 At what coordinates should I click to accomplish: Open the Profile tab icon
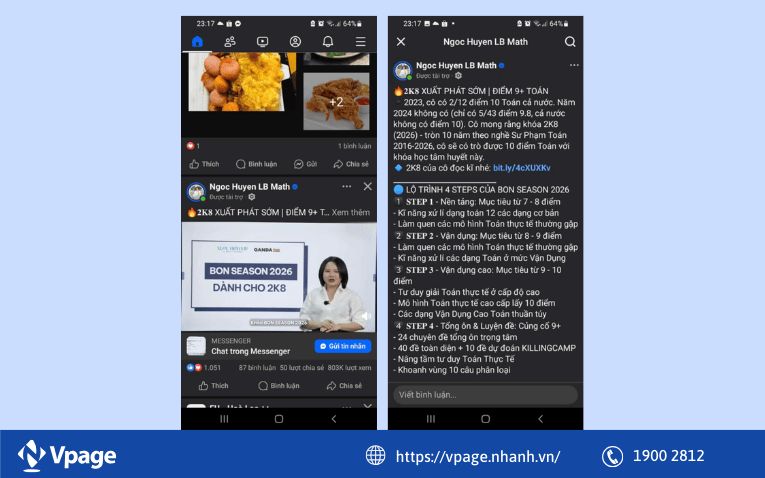295,42
